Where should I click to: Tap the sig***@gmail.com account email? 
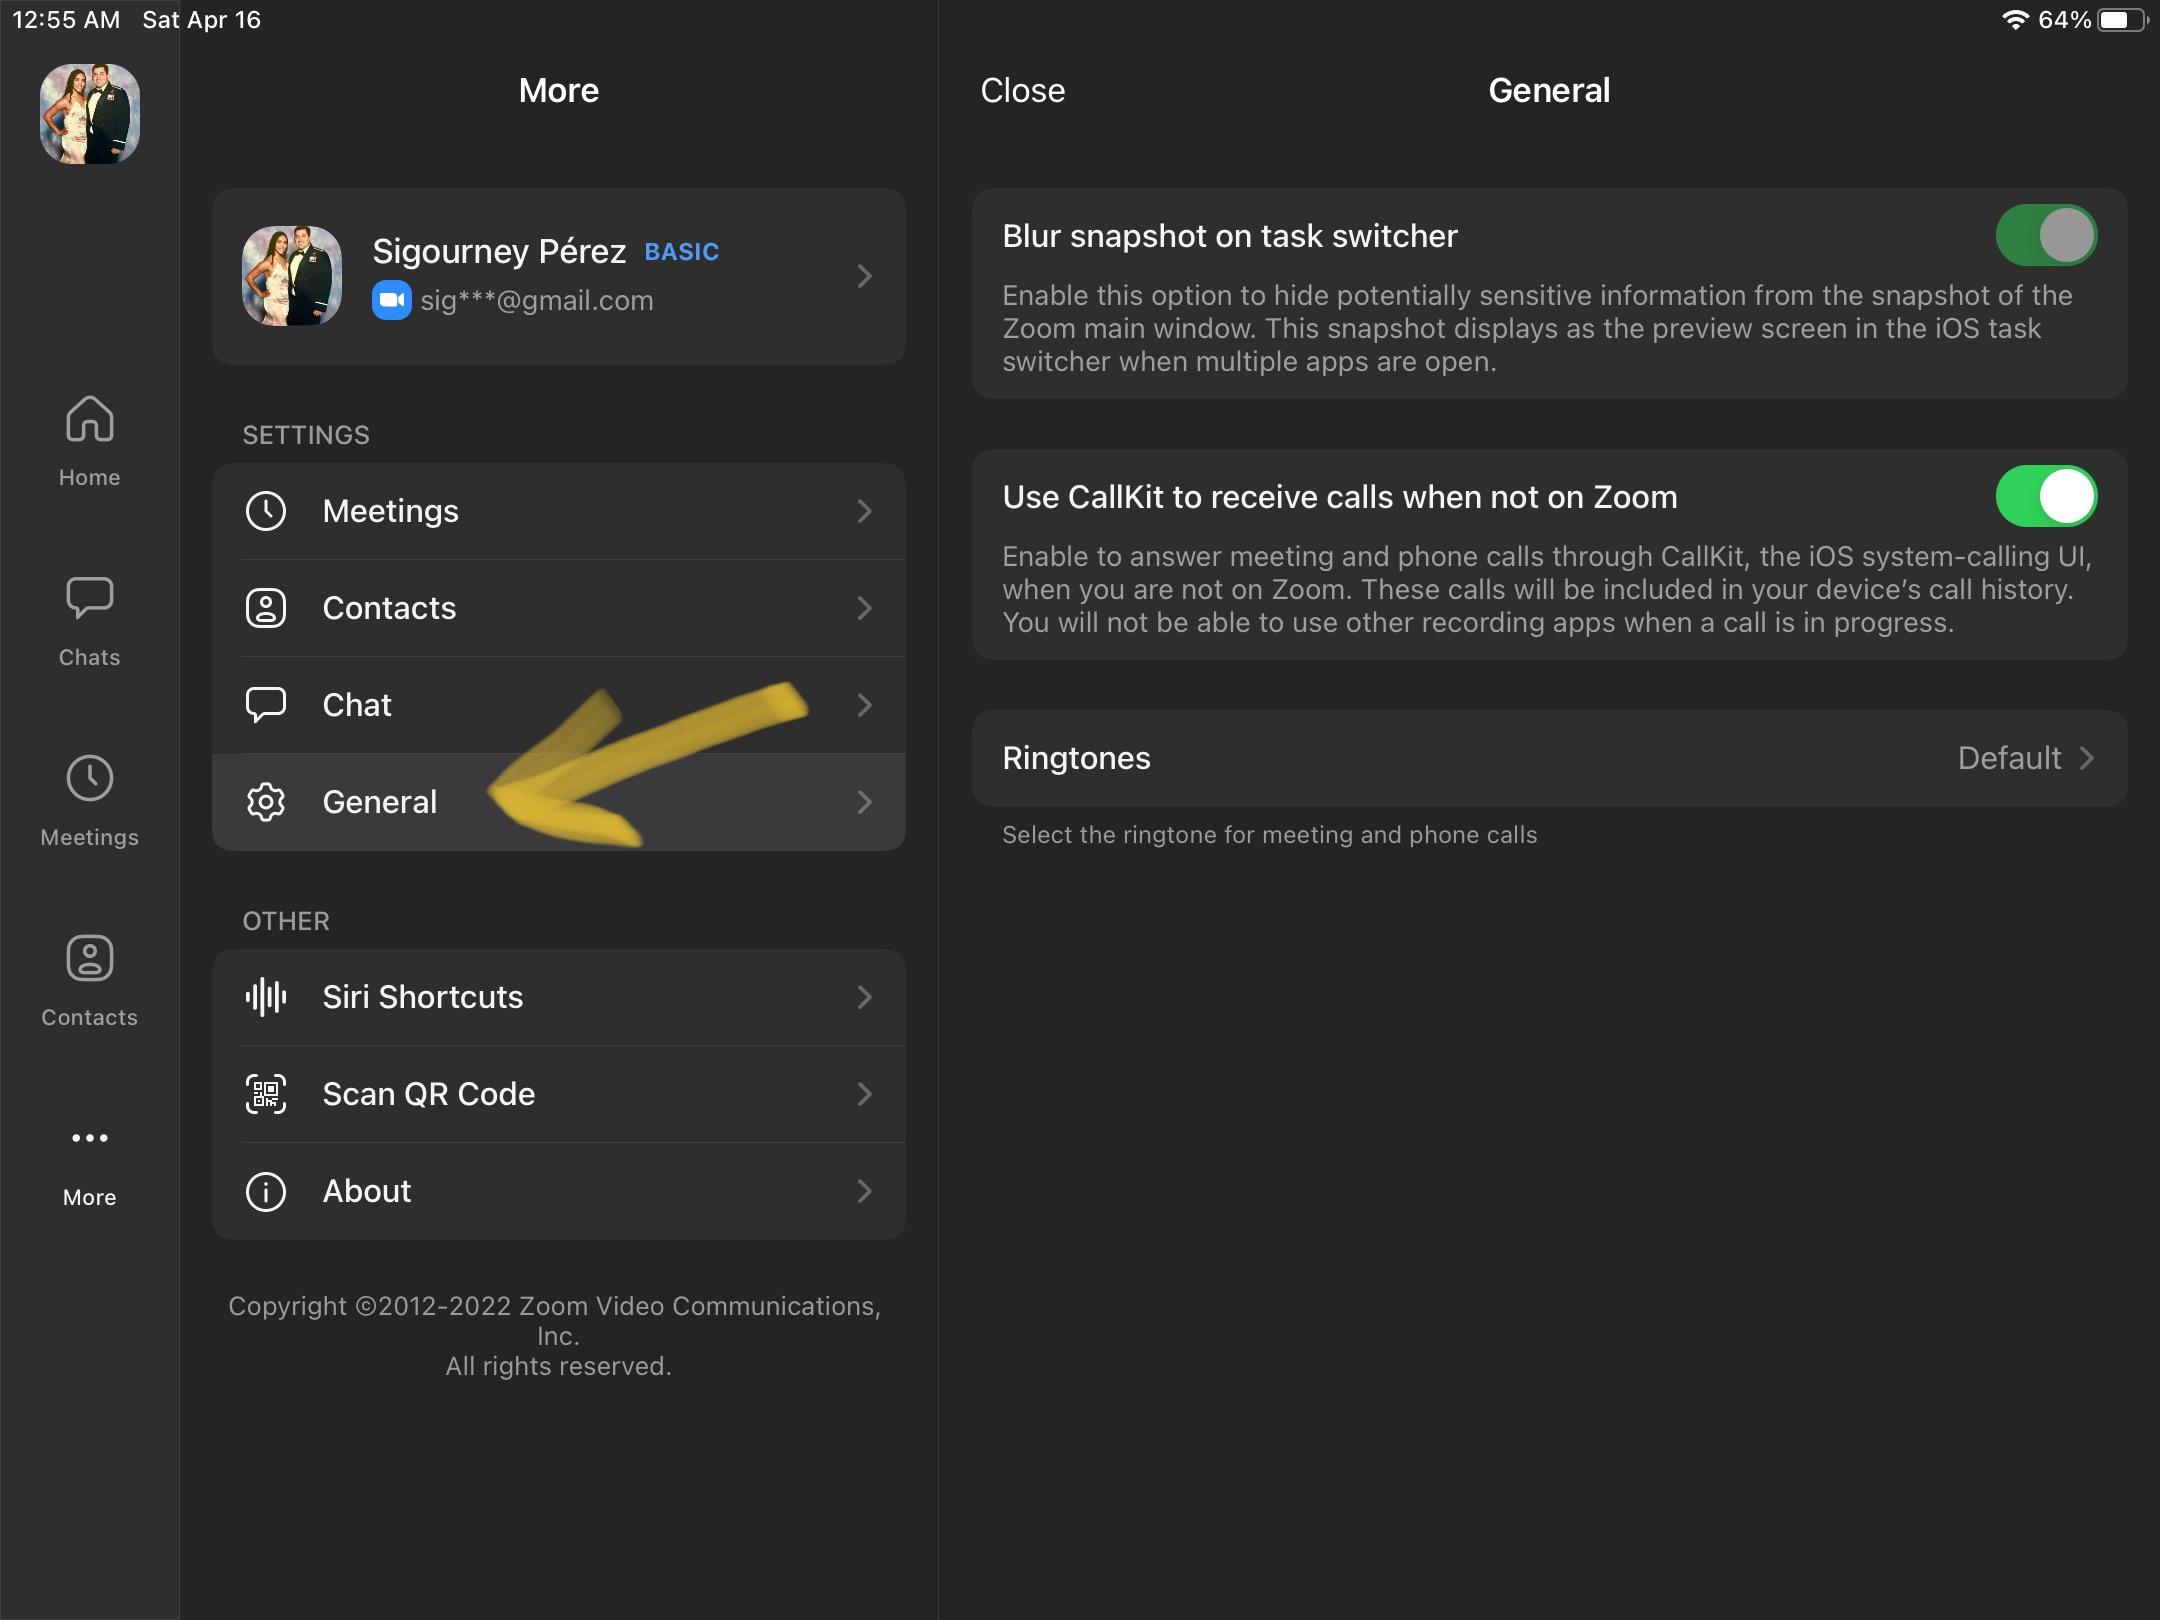pyautogui.click(x=536, y=301)
